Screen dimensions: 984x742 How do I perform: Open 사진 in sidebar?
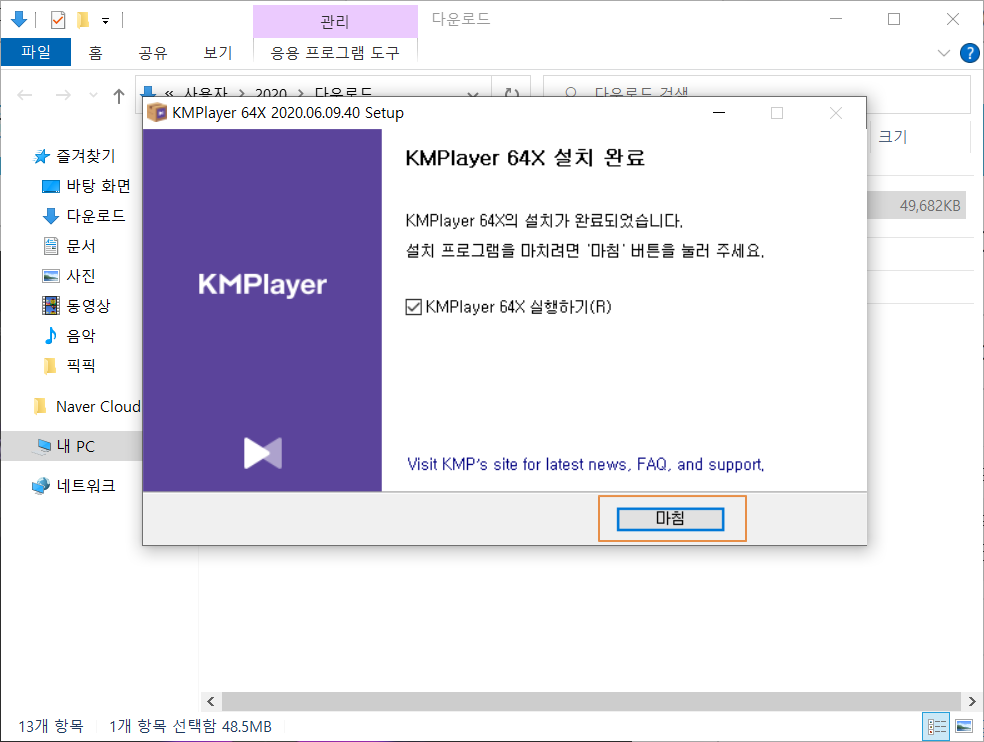81,276
